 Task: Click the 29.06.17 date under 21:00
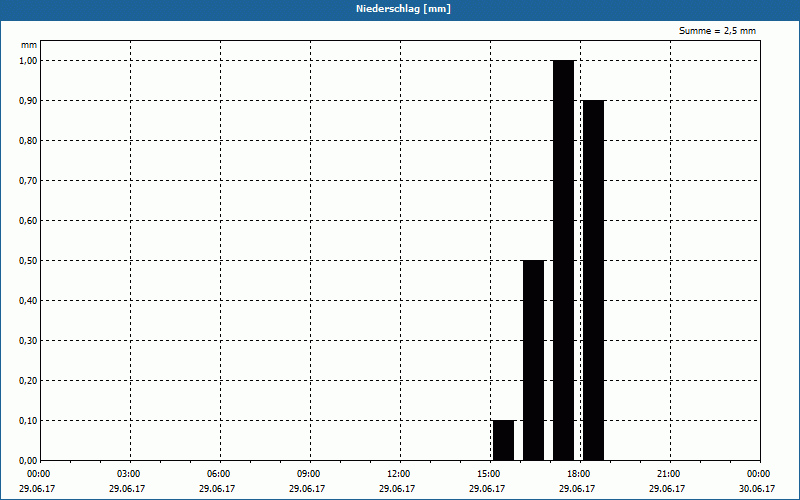[667, 488]
